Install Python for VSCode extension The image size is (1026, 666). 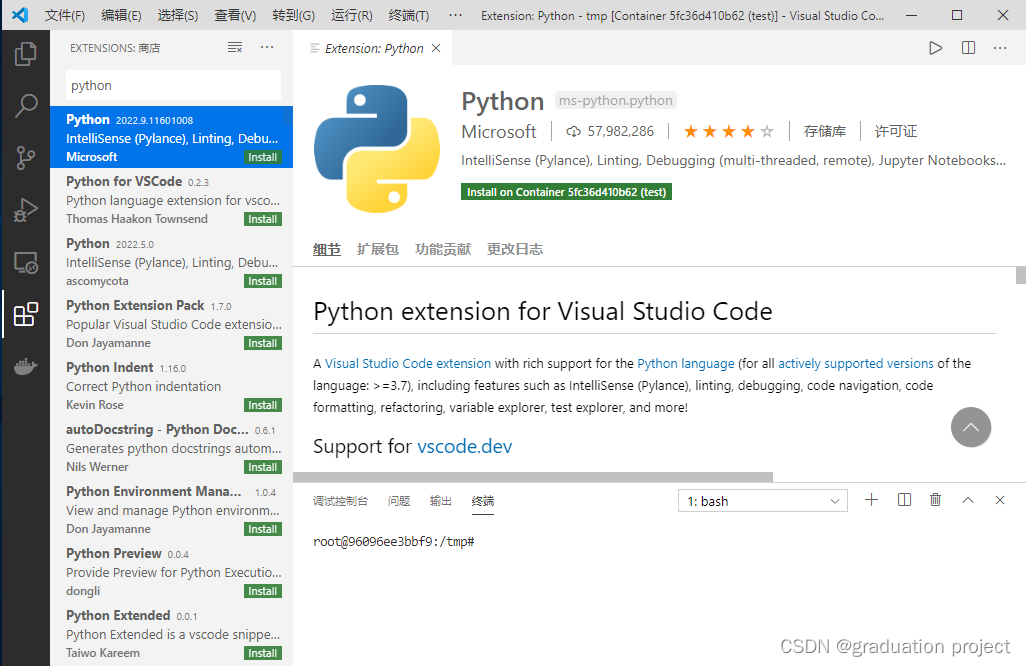click(x=262, y=219)
